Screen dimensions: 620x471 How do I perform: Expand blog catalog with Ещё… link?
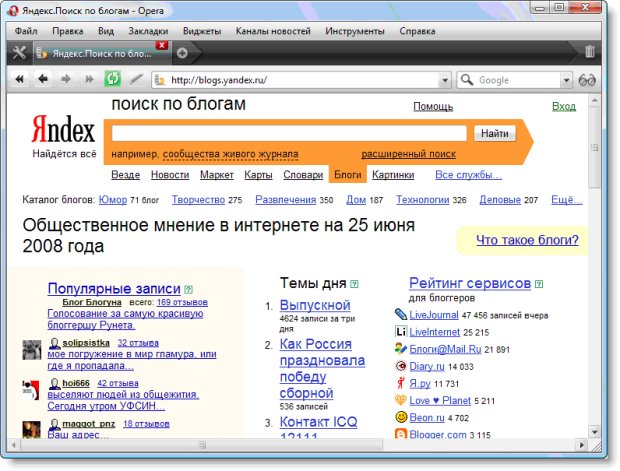point(567,200)
